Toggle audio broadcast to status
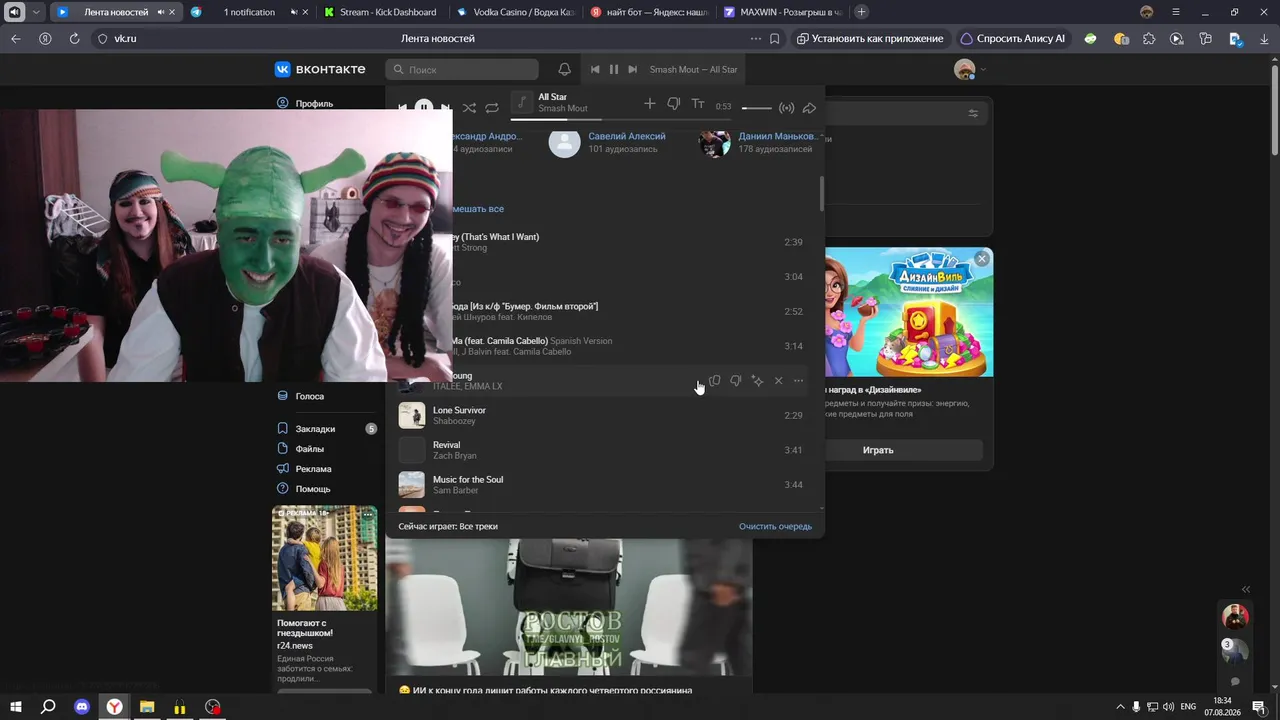This screenshot has width=1280, height=720. pos(787,107)
